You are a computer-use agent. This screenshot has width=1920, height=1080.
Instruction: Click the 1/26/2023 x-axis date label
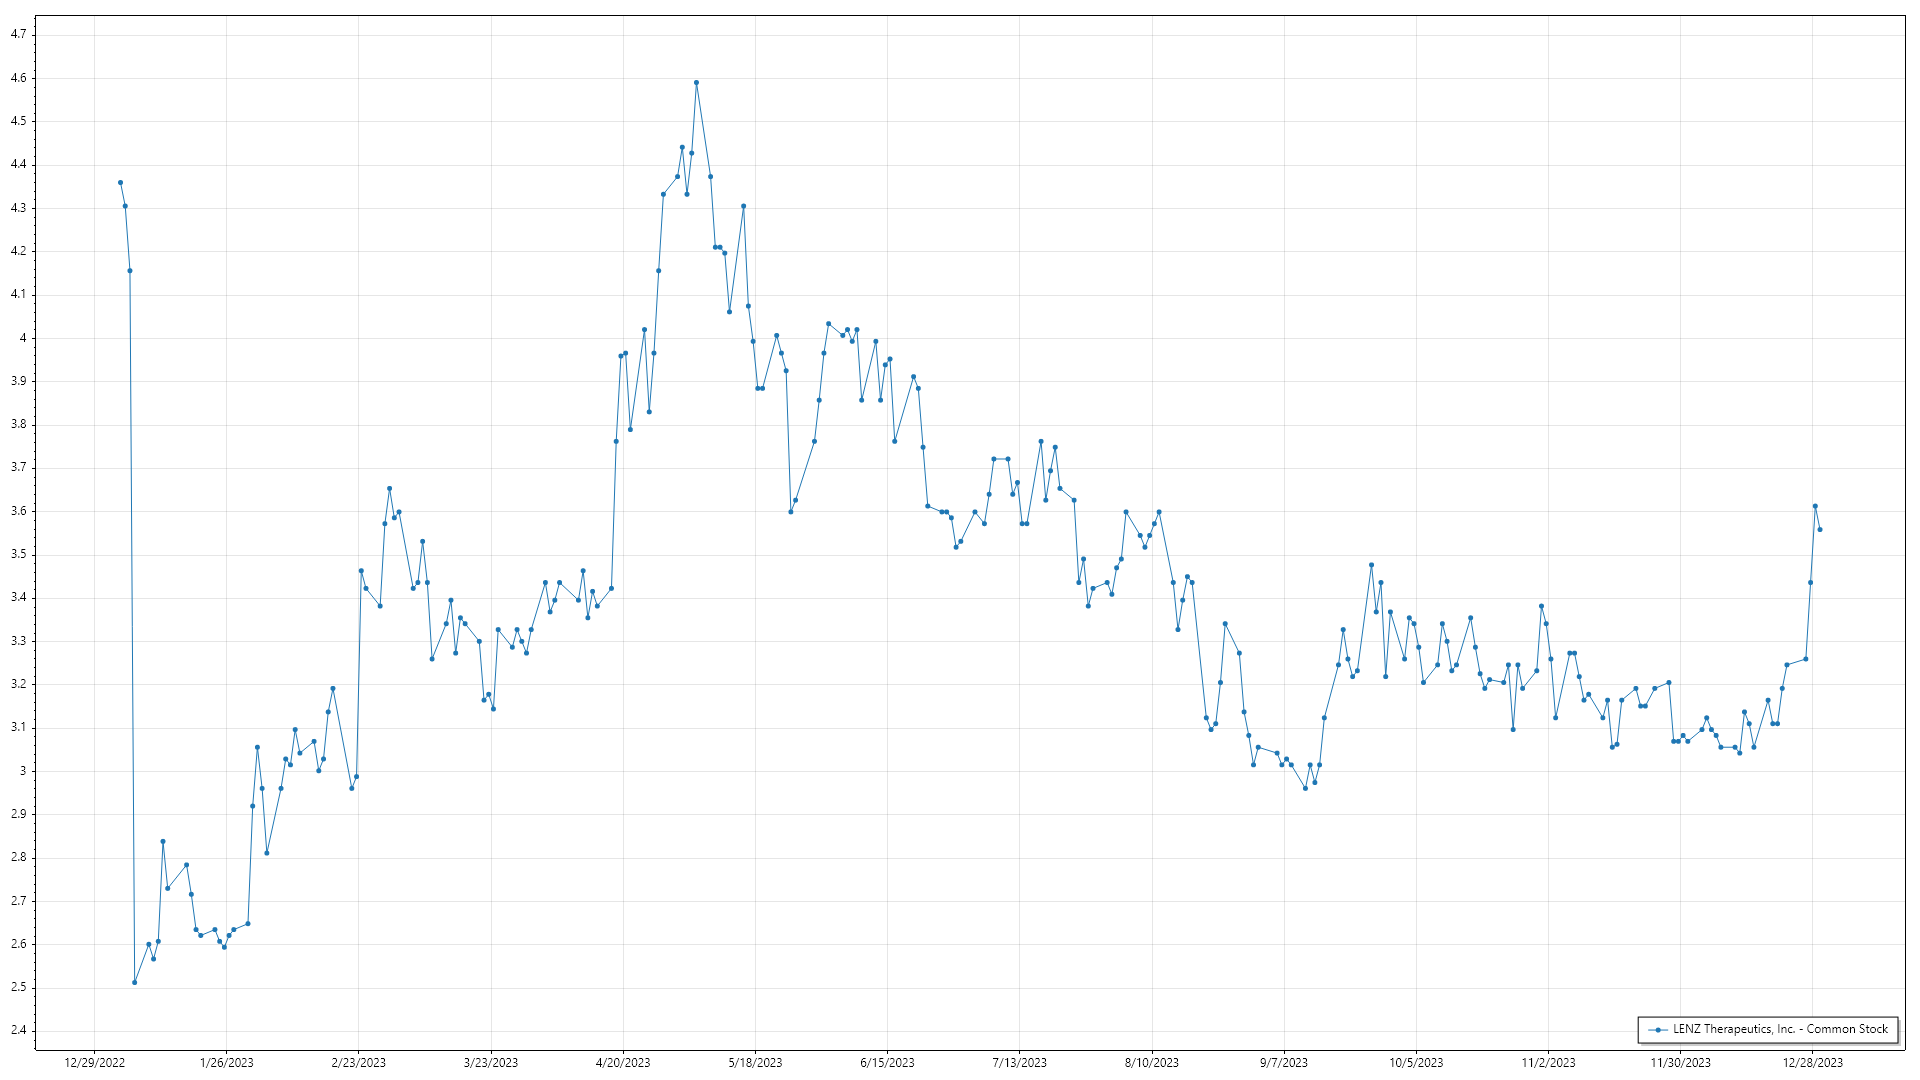[226, 1063]
